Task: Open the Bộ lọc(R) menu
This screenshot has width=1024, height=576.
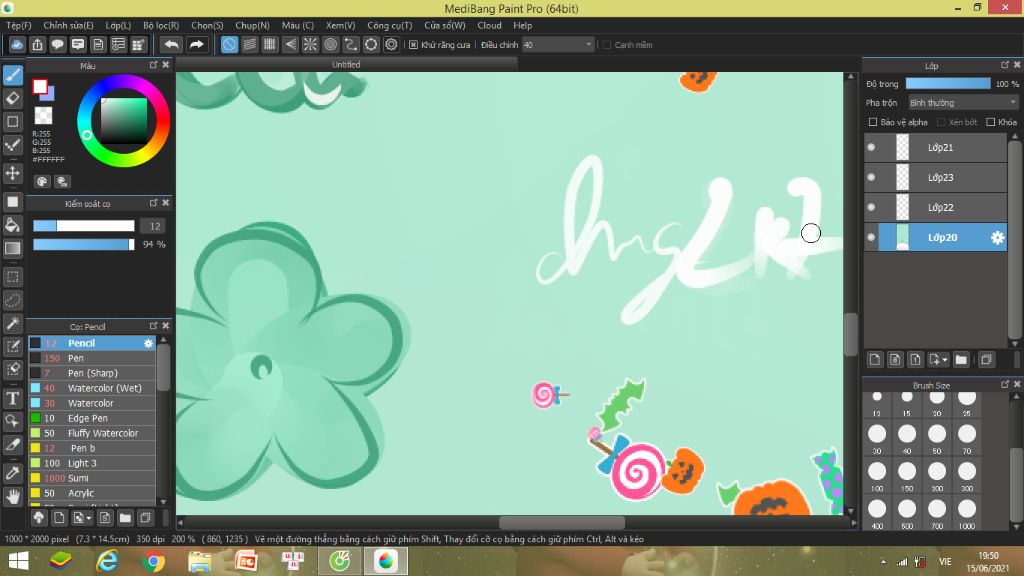Action: [161, 25]
